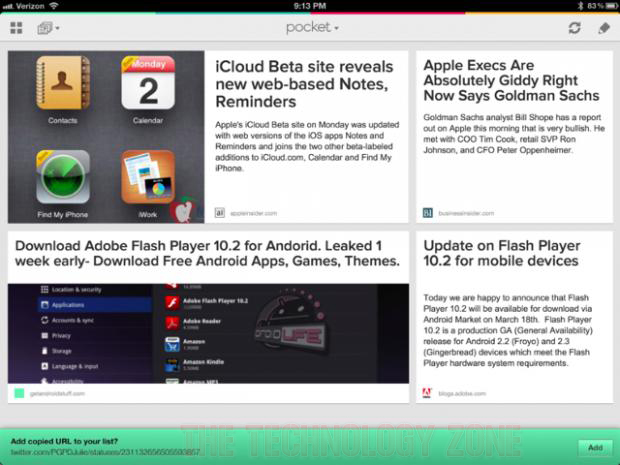Screen dimensions: 620x465
Task: Click the green getandroidstuff source favicon
Action: (19, 393)
